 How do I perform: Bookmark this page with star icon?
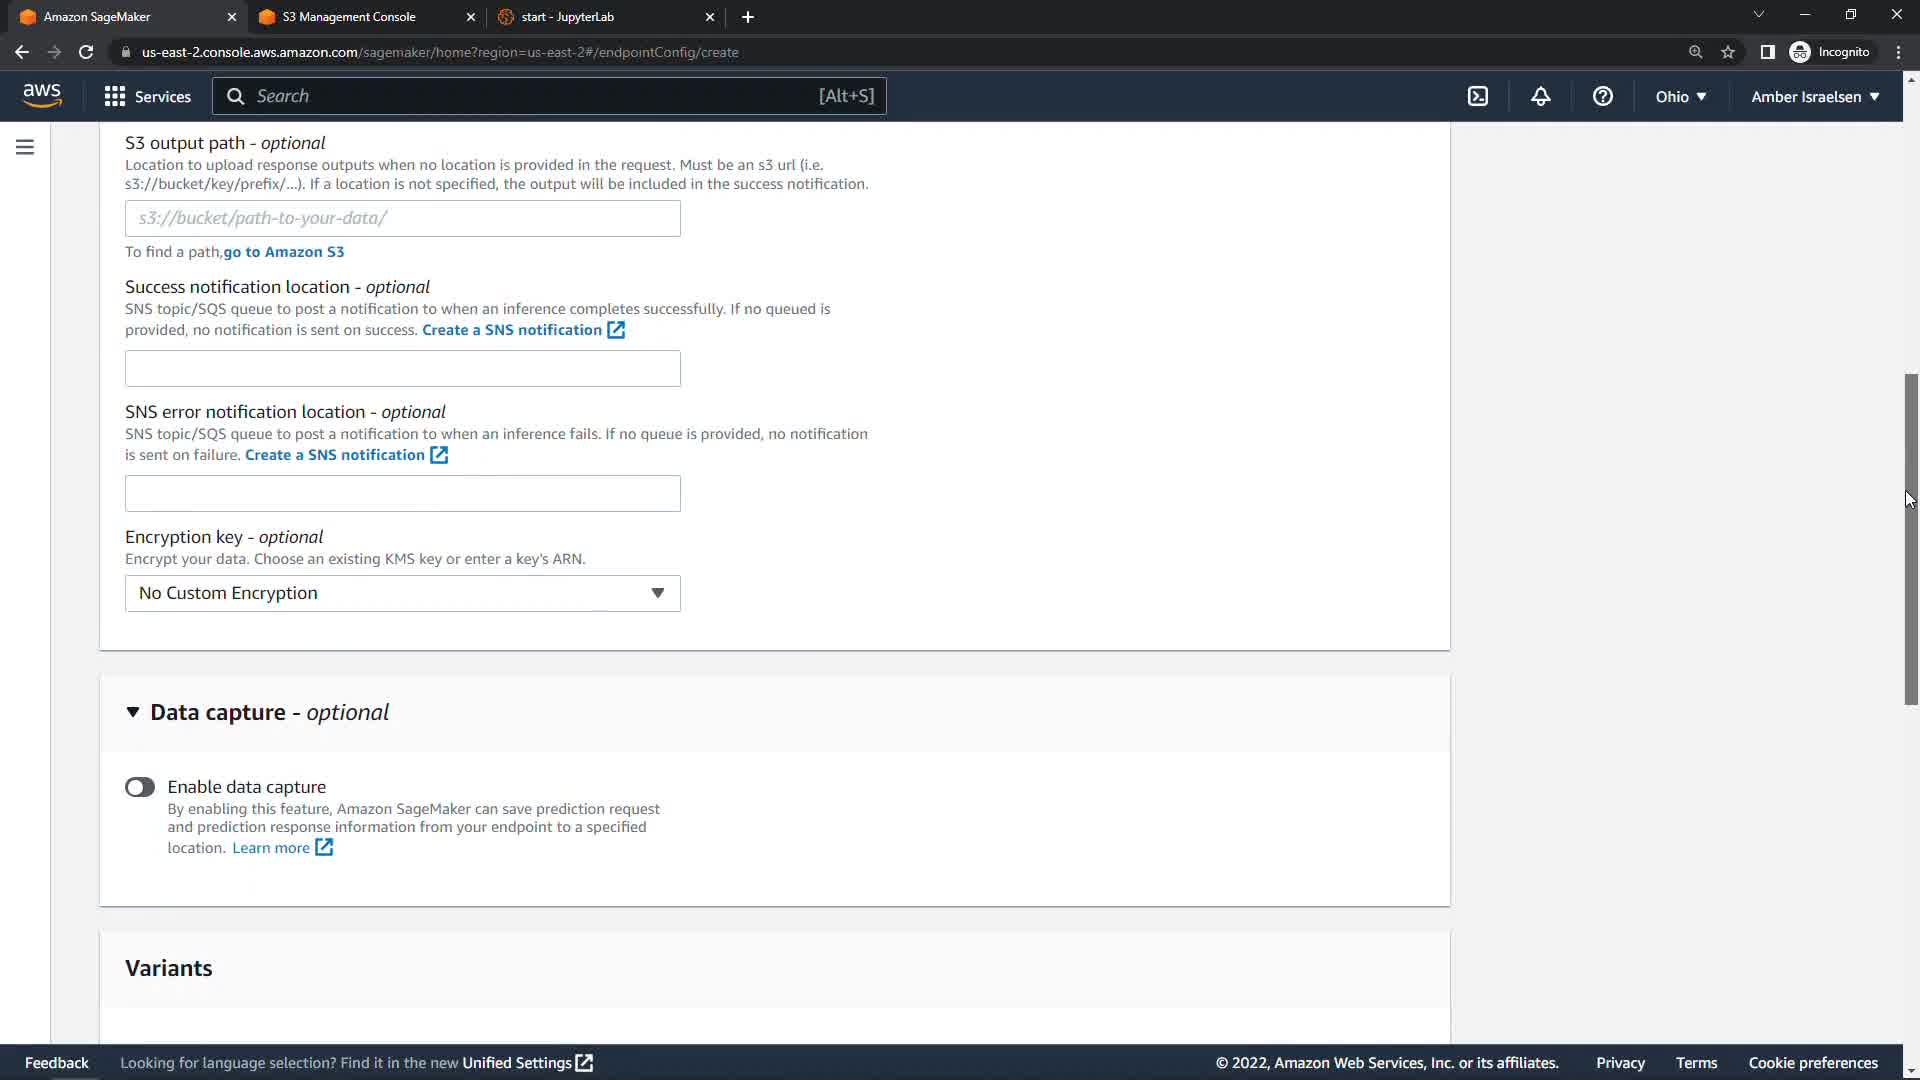[x=1727, y=52]
